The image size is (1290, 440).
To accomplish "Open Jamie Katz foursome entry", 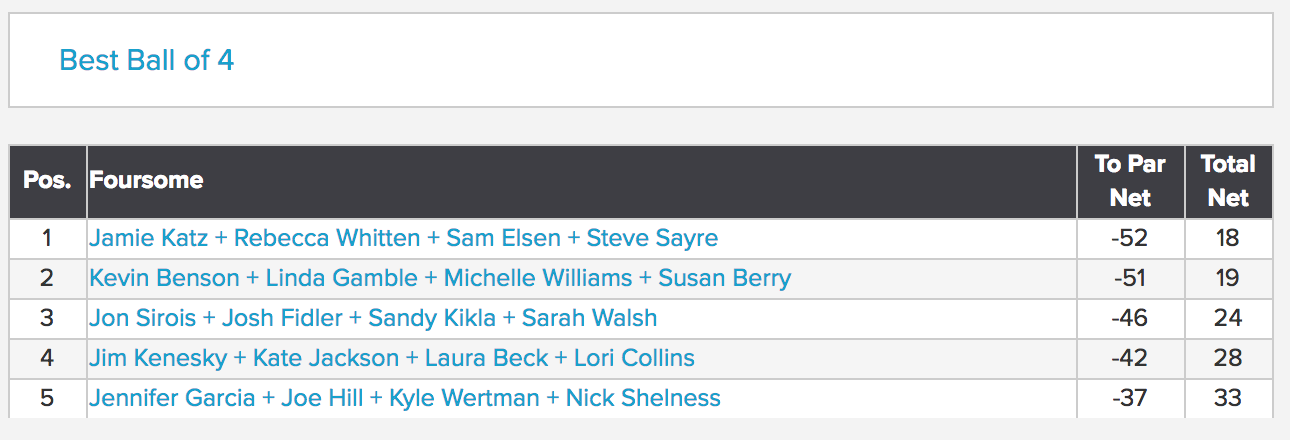I will [x=403, y=238].
